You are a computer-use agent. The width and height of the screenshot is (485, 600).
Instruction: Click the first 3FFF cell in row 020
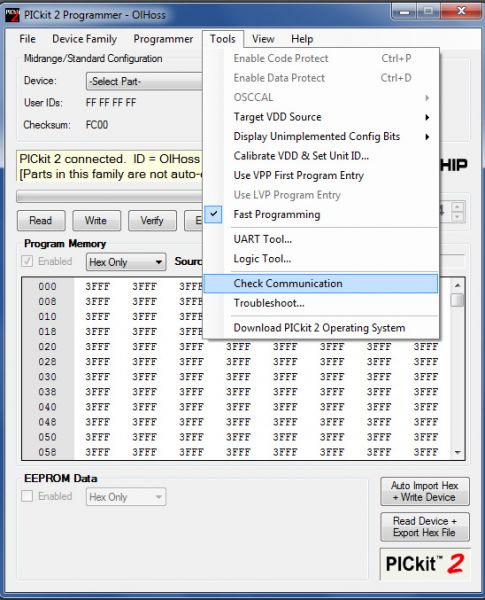point(98,347)
